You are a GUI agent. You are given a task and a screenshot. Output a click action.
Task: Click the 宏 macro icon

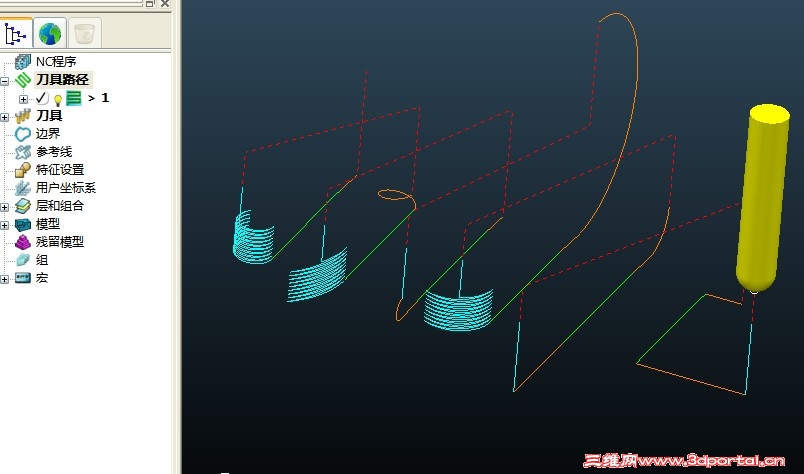23,278
